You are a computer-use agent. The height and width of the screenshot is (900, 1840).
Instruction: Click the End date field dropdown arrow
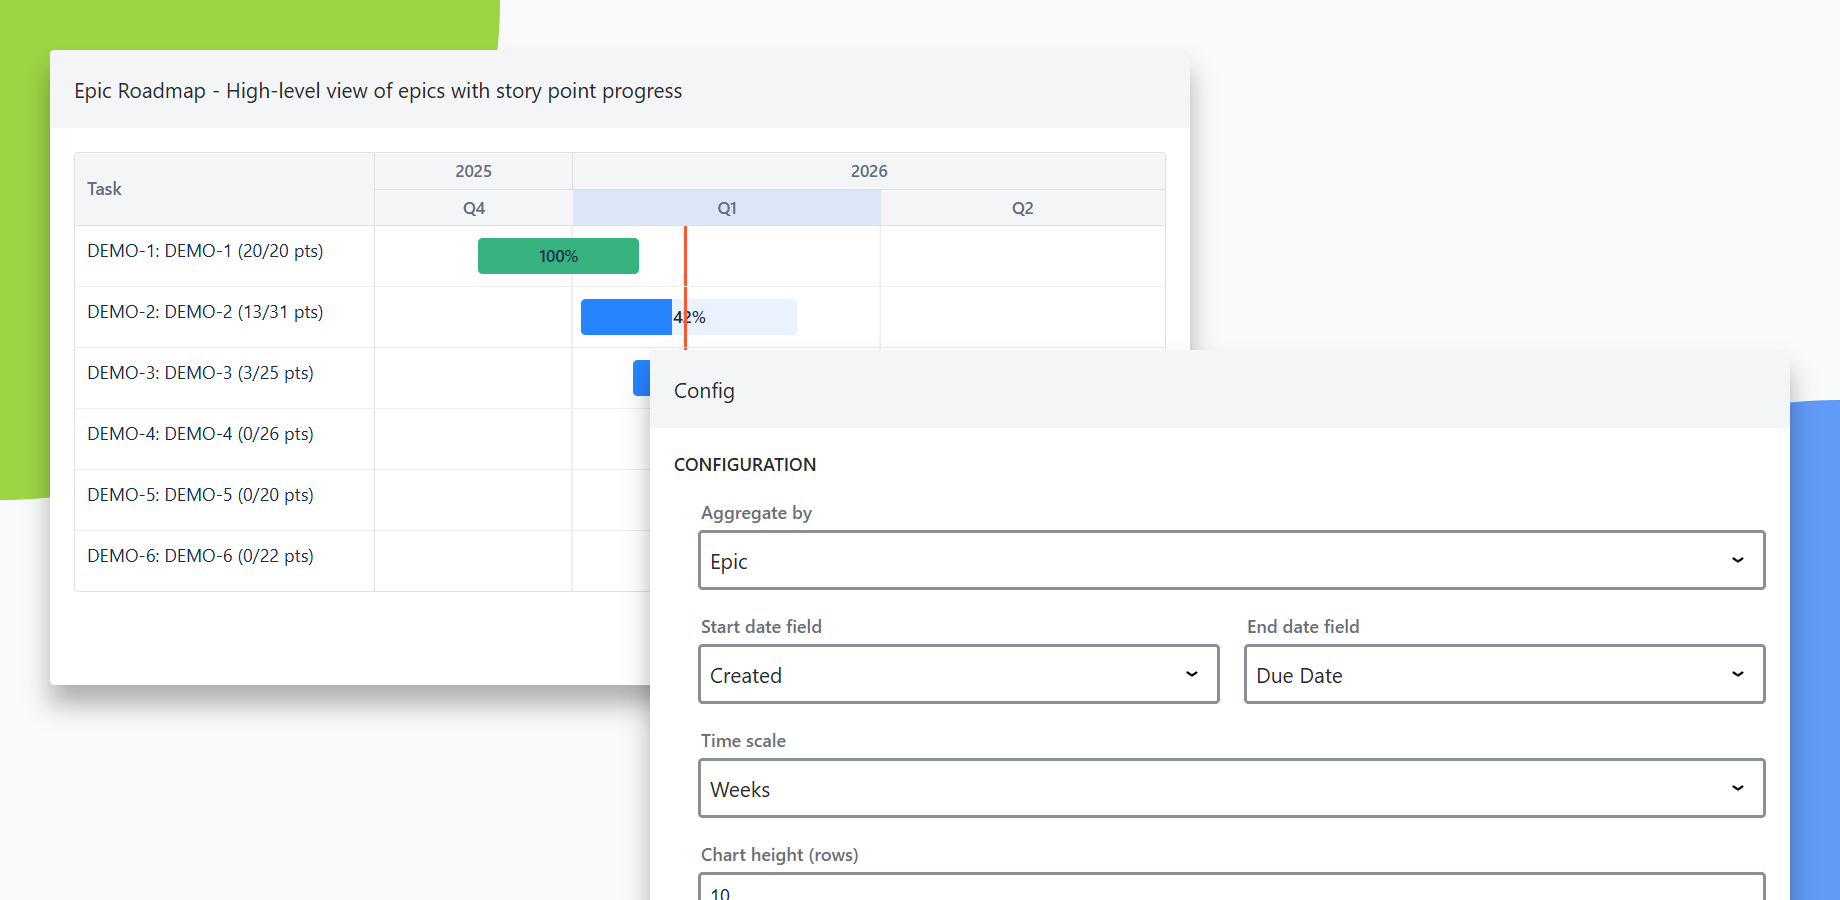pos(1737,674)
